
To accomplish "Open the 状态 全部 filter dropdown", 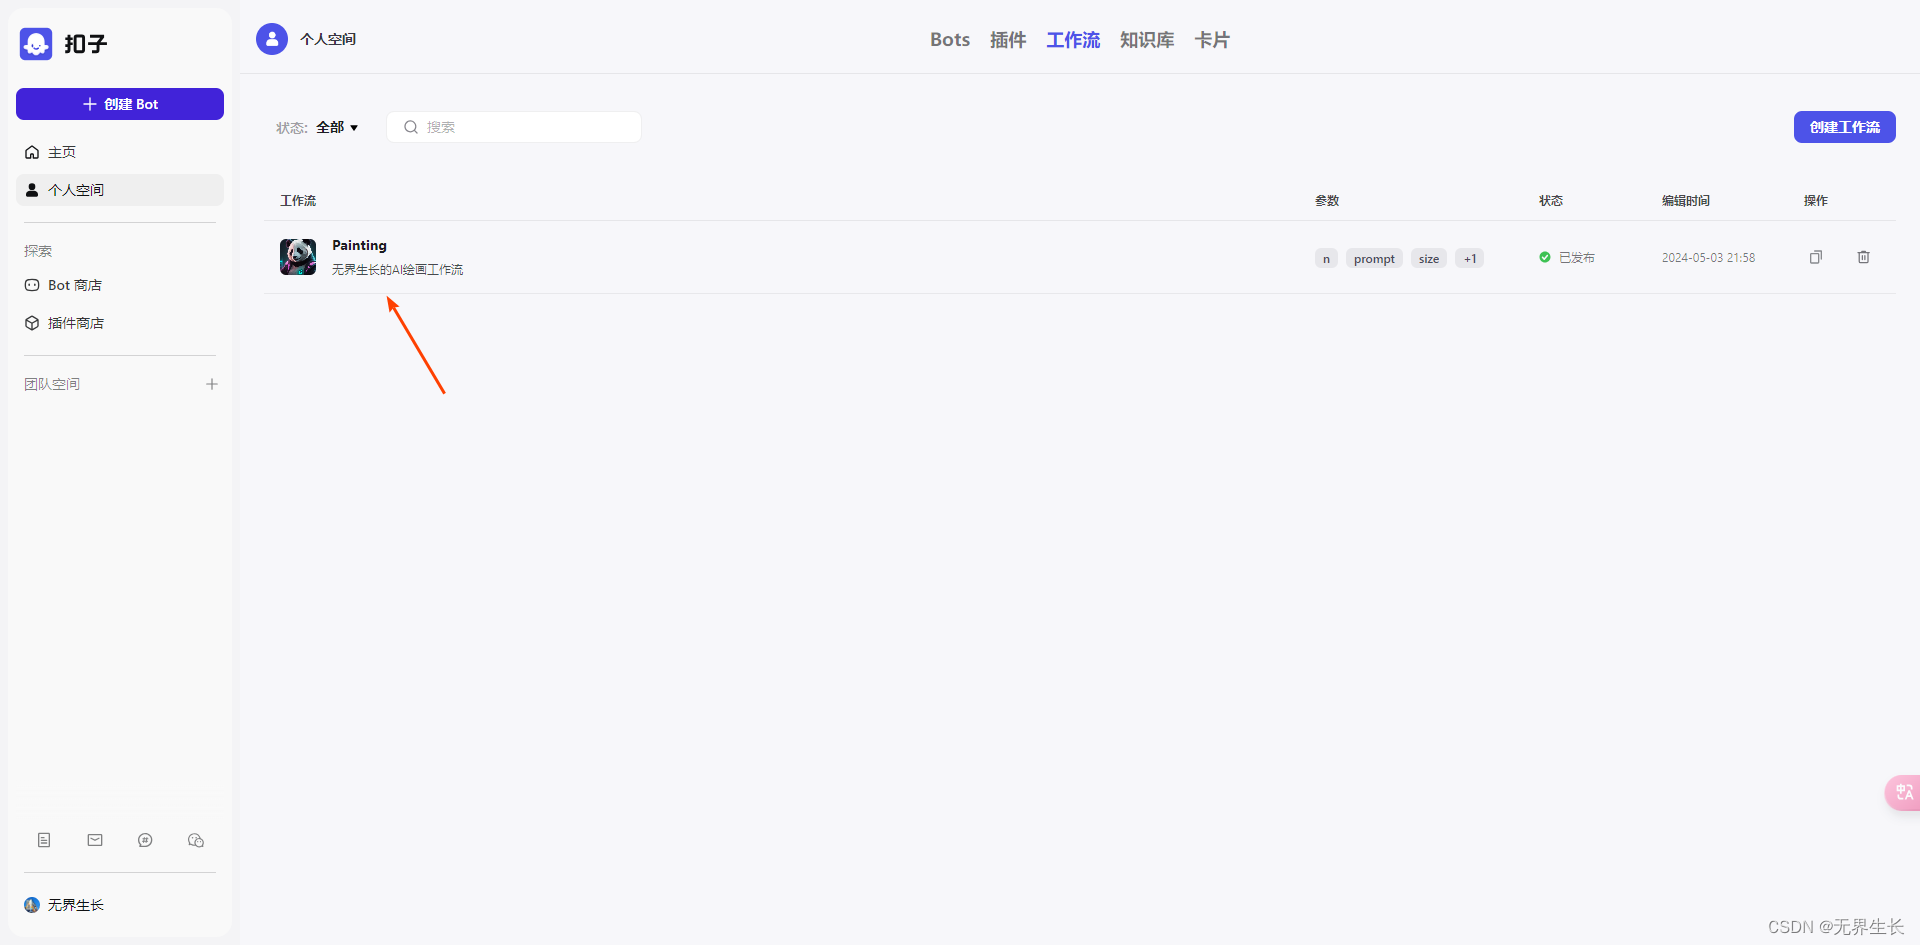I will point(337,127).
